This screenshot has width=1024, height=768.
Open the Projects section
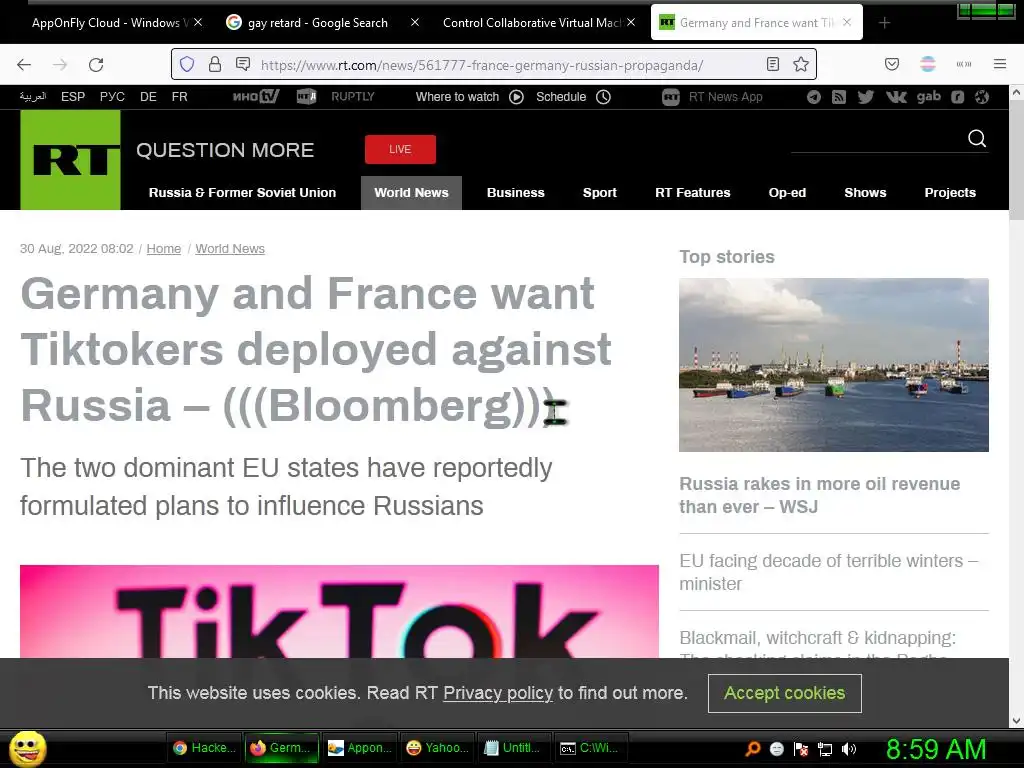[950, 193]
